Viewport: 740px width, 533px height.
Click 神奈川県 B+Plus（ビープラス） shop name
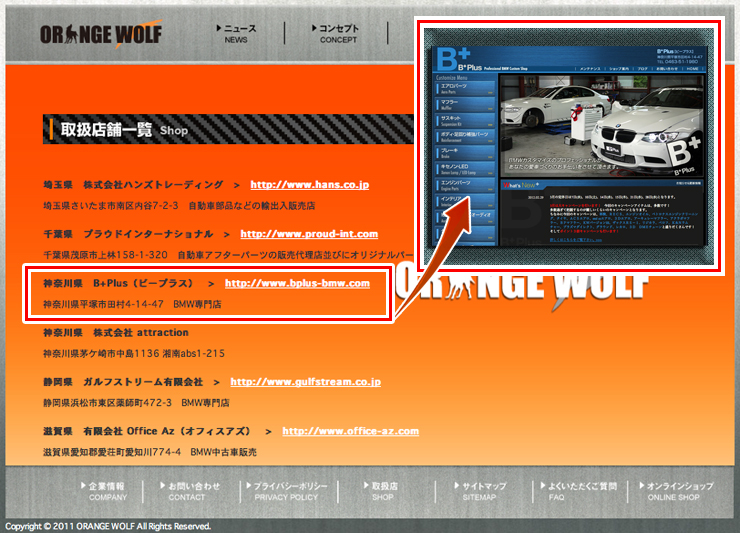tap(118, 283)
